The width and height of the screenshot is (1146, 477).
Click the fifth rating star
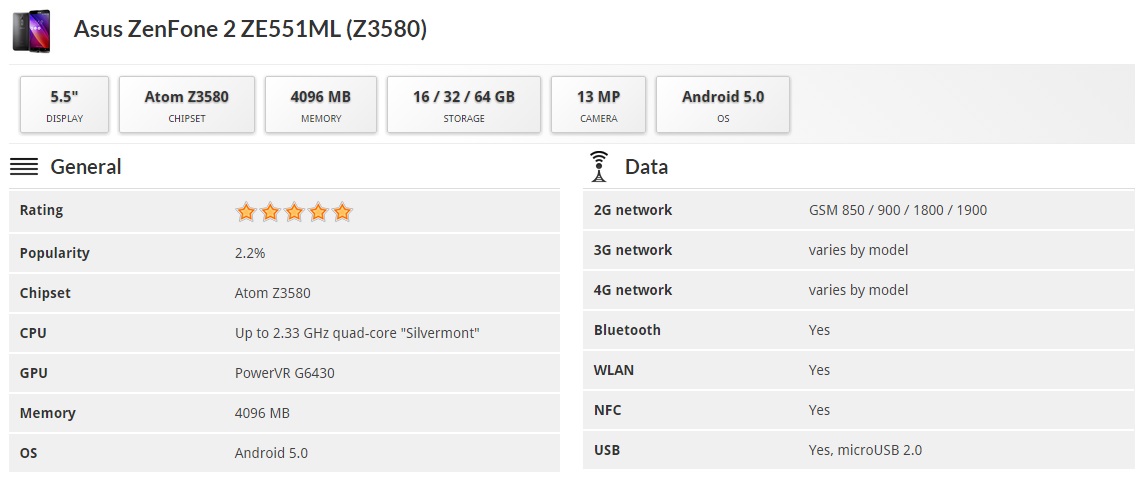point(342,212)
